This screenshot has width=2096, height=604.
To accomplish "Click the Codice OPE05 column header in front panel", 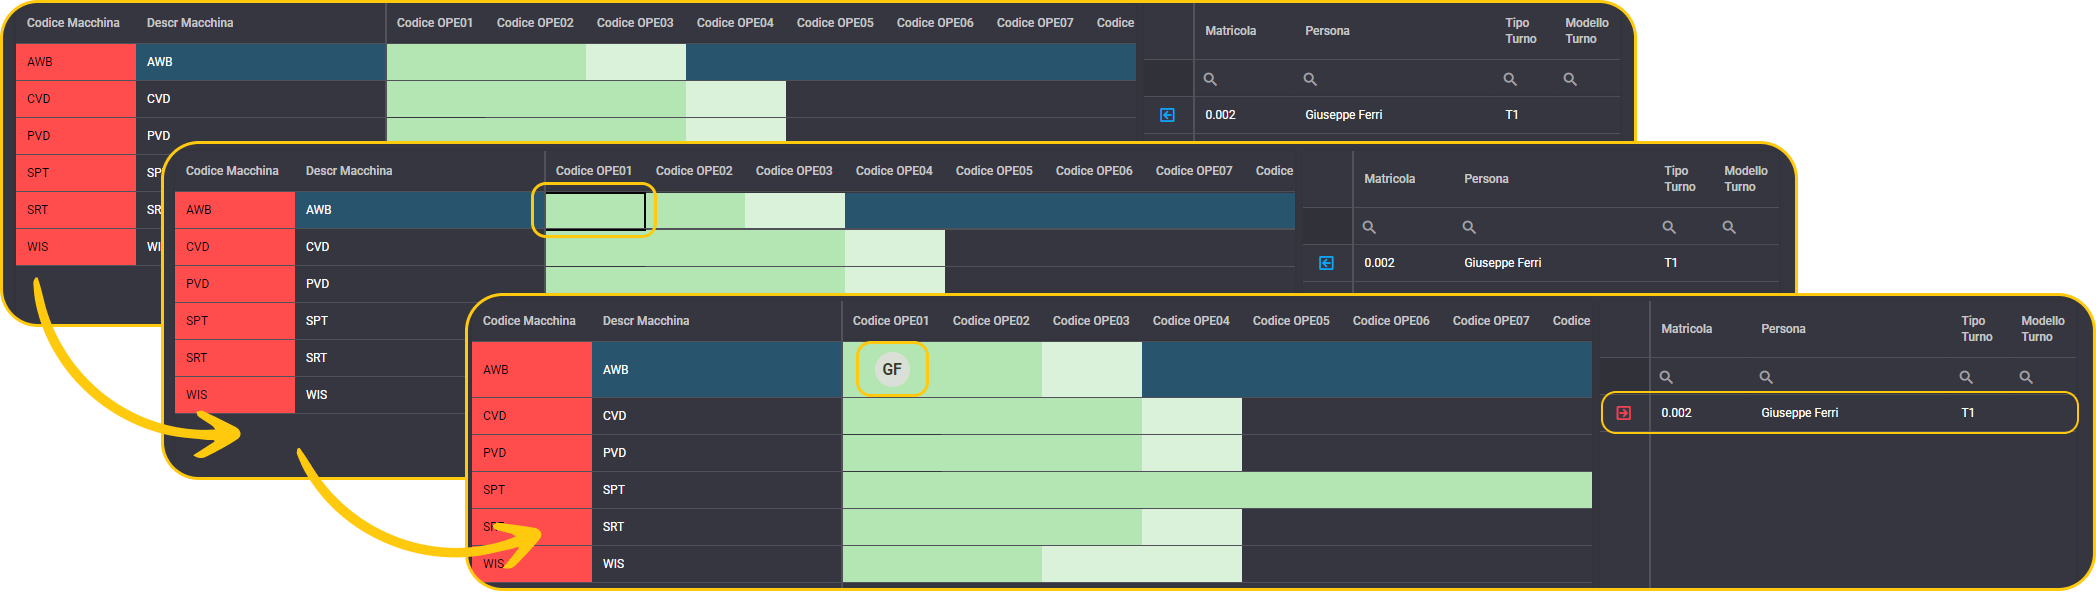I will coord(1291,321).
